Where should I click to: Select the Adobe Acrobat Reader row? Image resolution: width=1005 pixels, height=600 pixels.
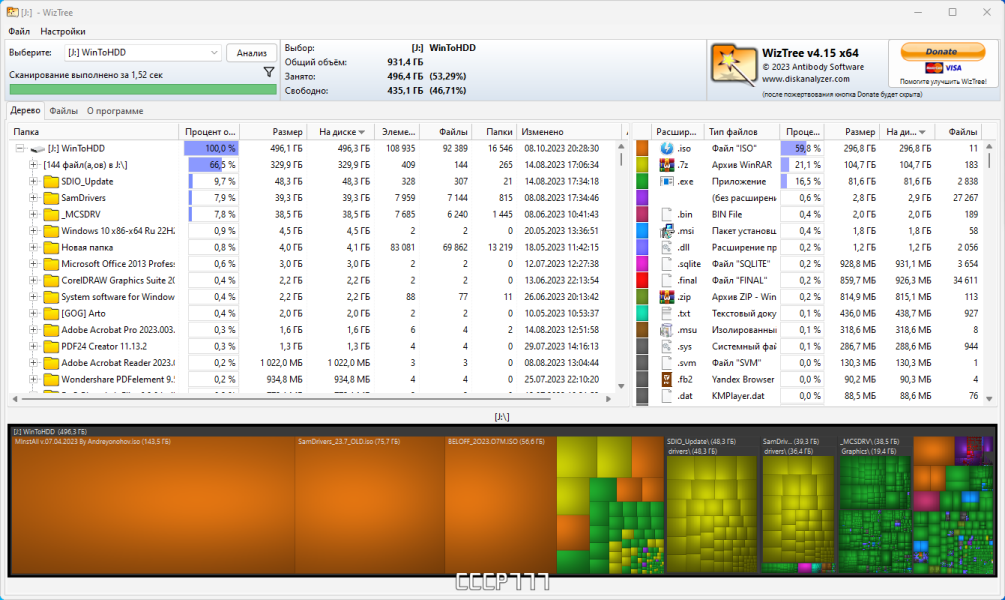coord(314,363)
